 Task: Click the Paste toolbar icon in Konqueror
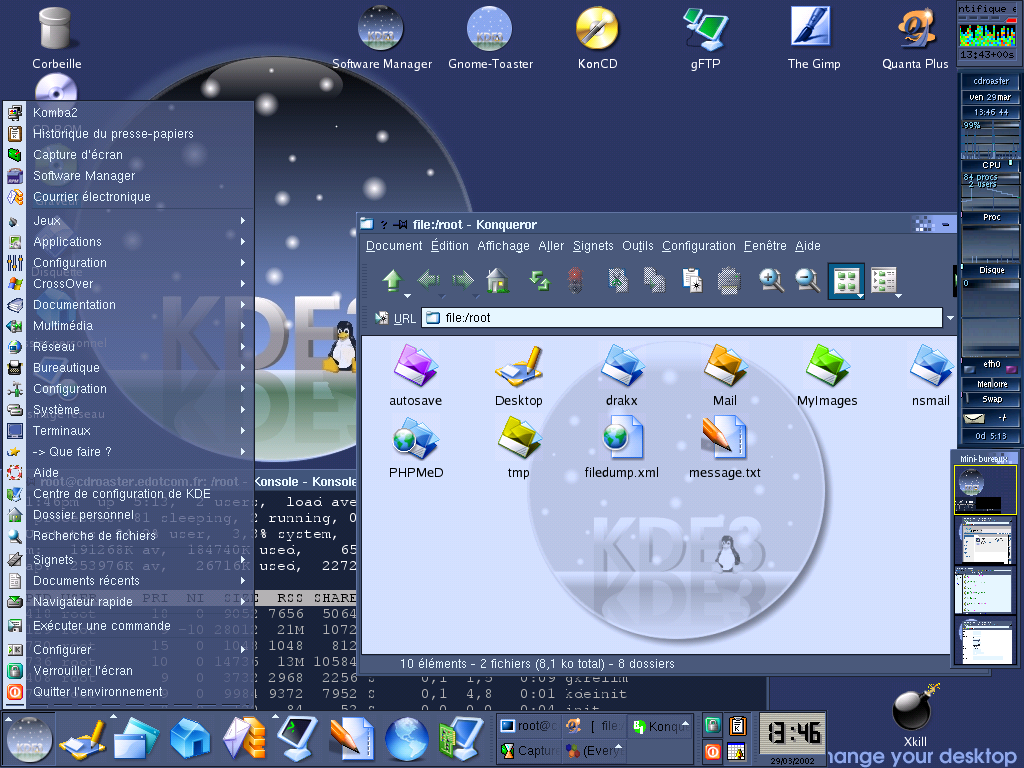tap(692, 280)
